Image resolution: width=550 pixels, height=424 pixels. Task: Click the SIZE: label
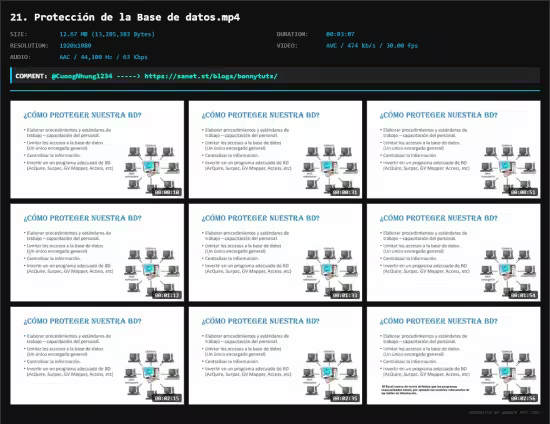19,34
